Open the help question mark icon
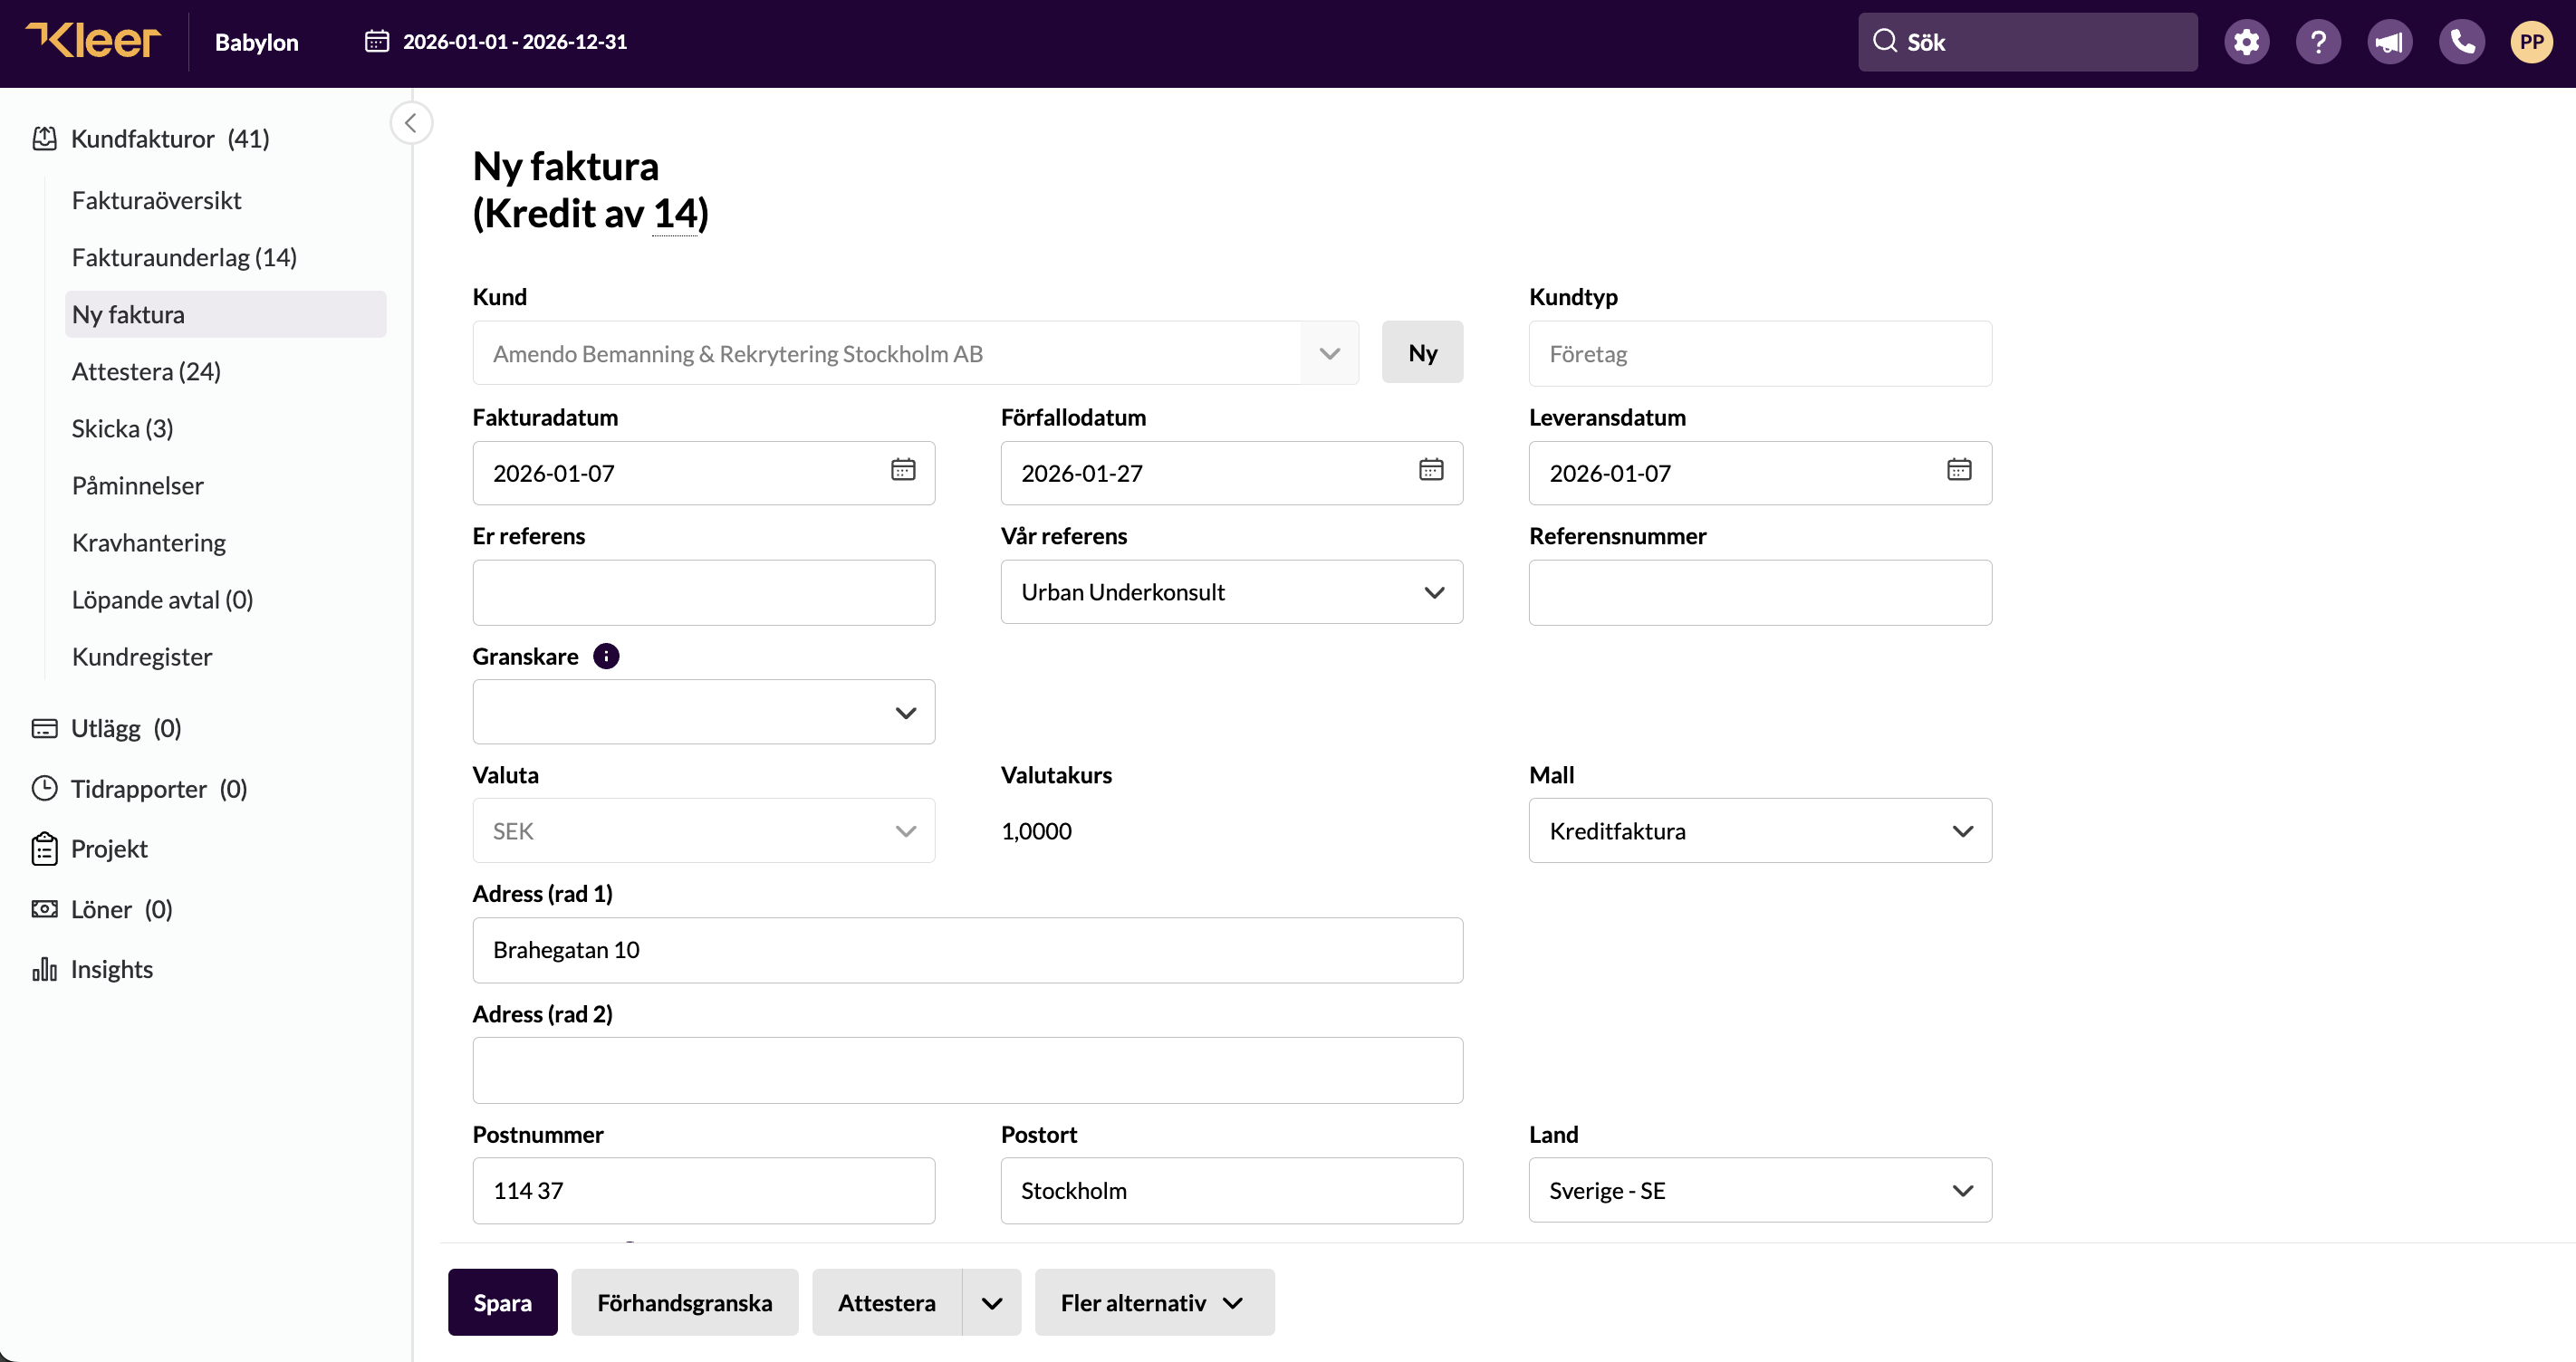Image resolution: width=2576 pixels, height=1362 pixels. point(2318,42)
